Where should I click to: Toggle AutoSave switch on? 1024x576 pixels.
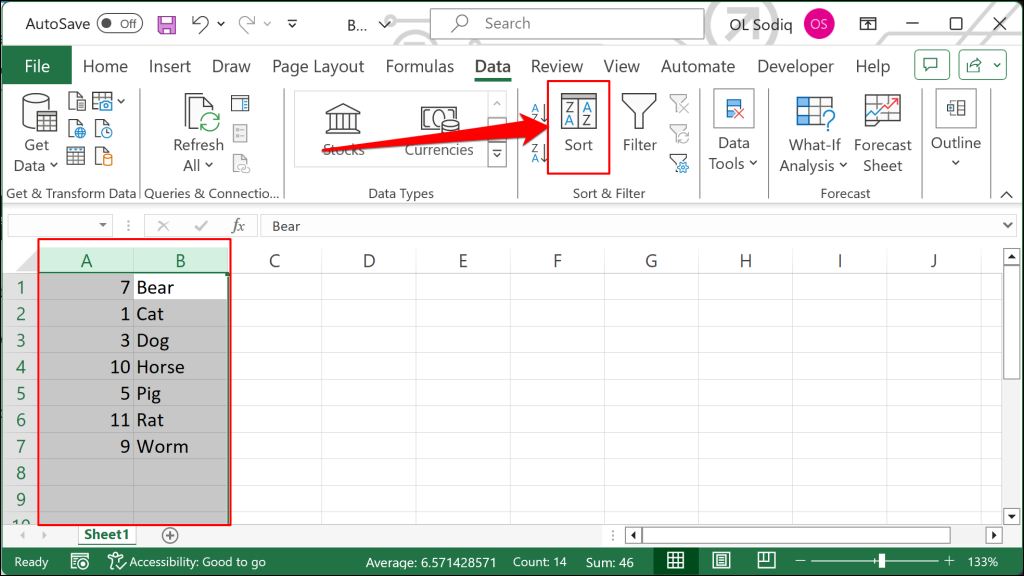coord(120,24)
